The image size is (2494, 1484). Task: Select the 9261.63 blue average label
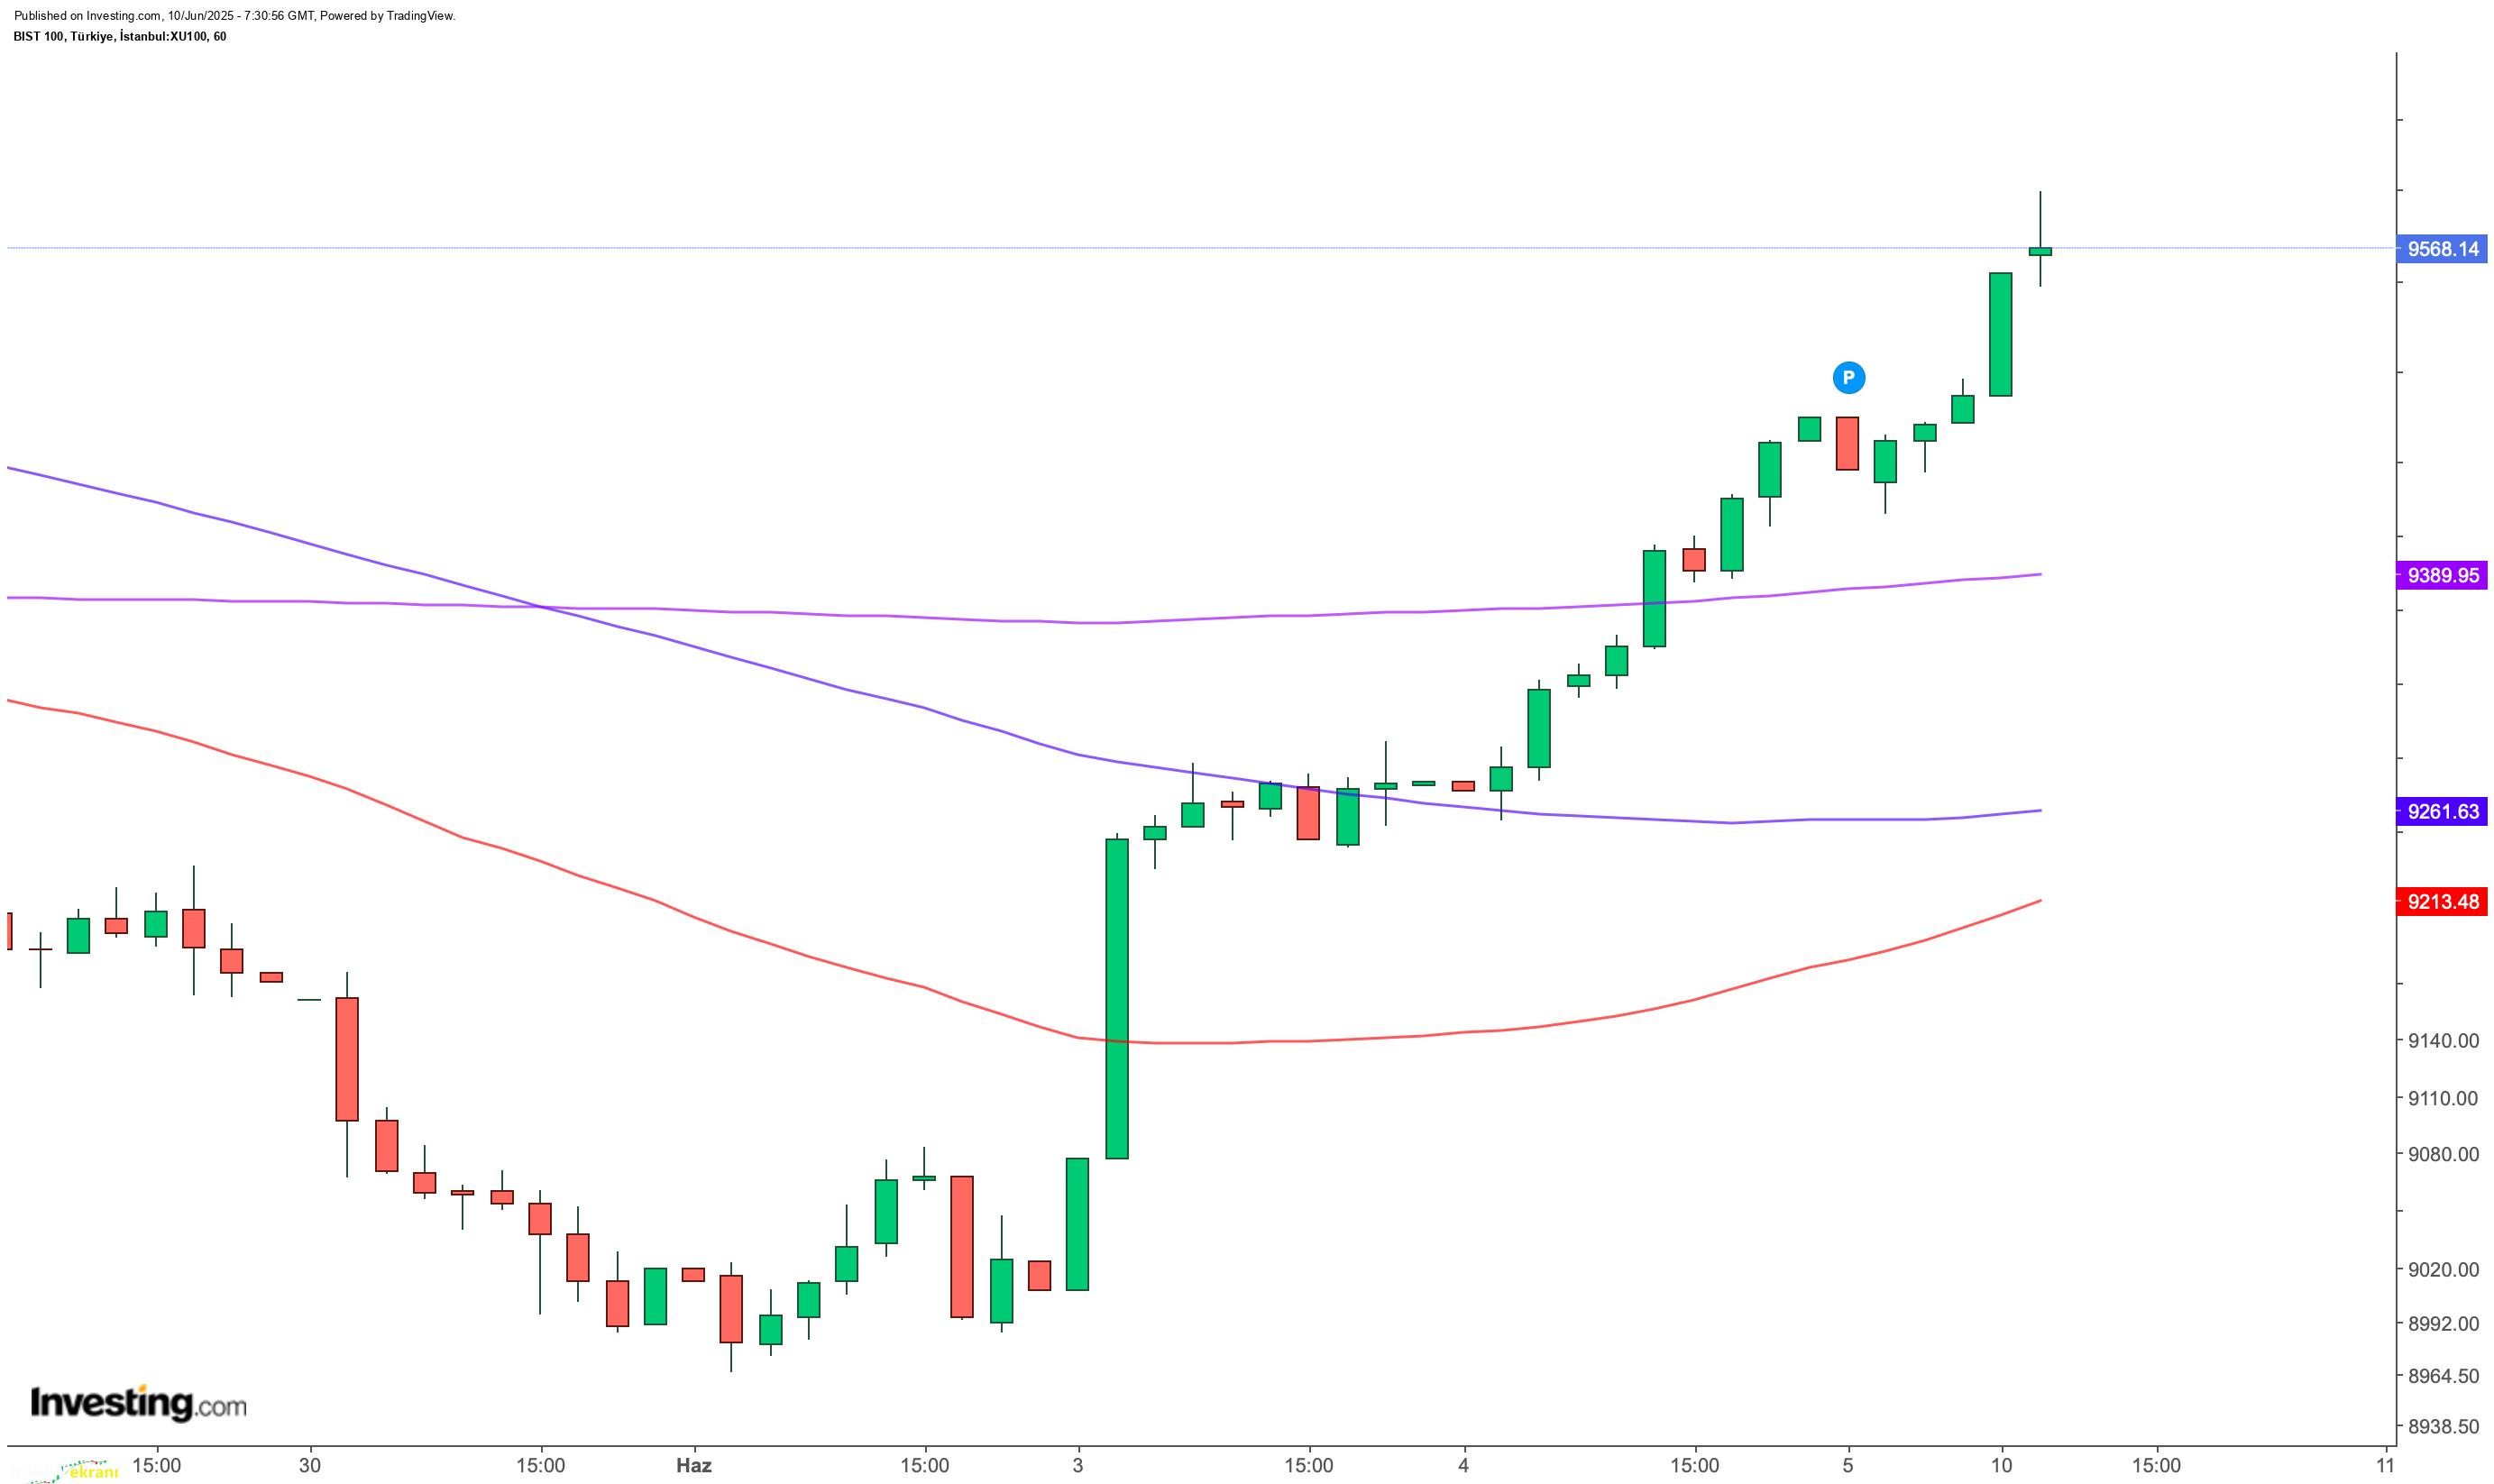pos(2443,811)
